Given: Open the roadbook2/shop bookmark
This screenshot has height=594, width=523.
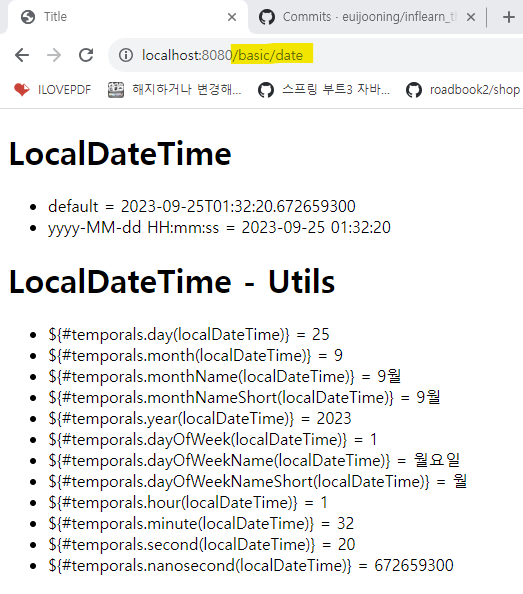Looking at the screenshot, I should pyautogui.click(x=463, y=90).
